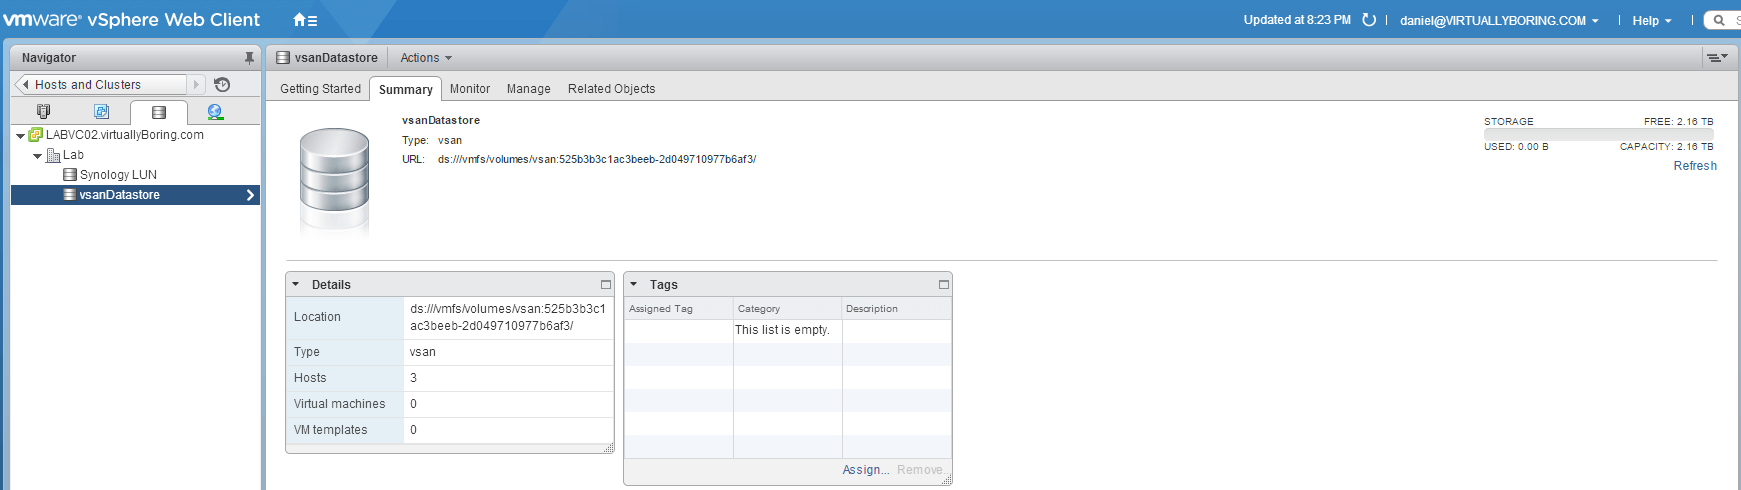Click the CAPACITY: 2.16 TB text
The image size is (1741, 490).
coord(1666,146)
